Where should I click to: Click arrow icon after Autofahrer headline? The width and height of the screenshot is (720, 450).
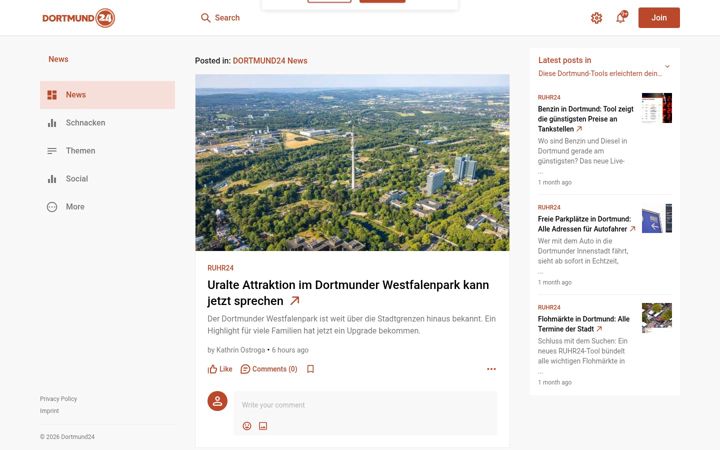(x=633, y=229)
